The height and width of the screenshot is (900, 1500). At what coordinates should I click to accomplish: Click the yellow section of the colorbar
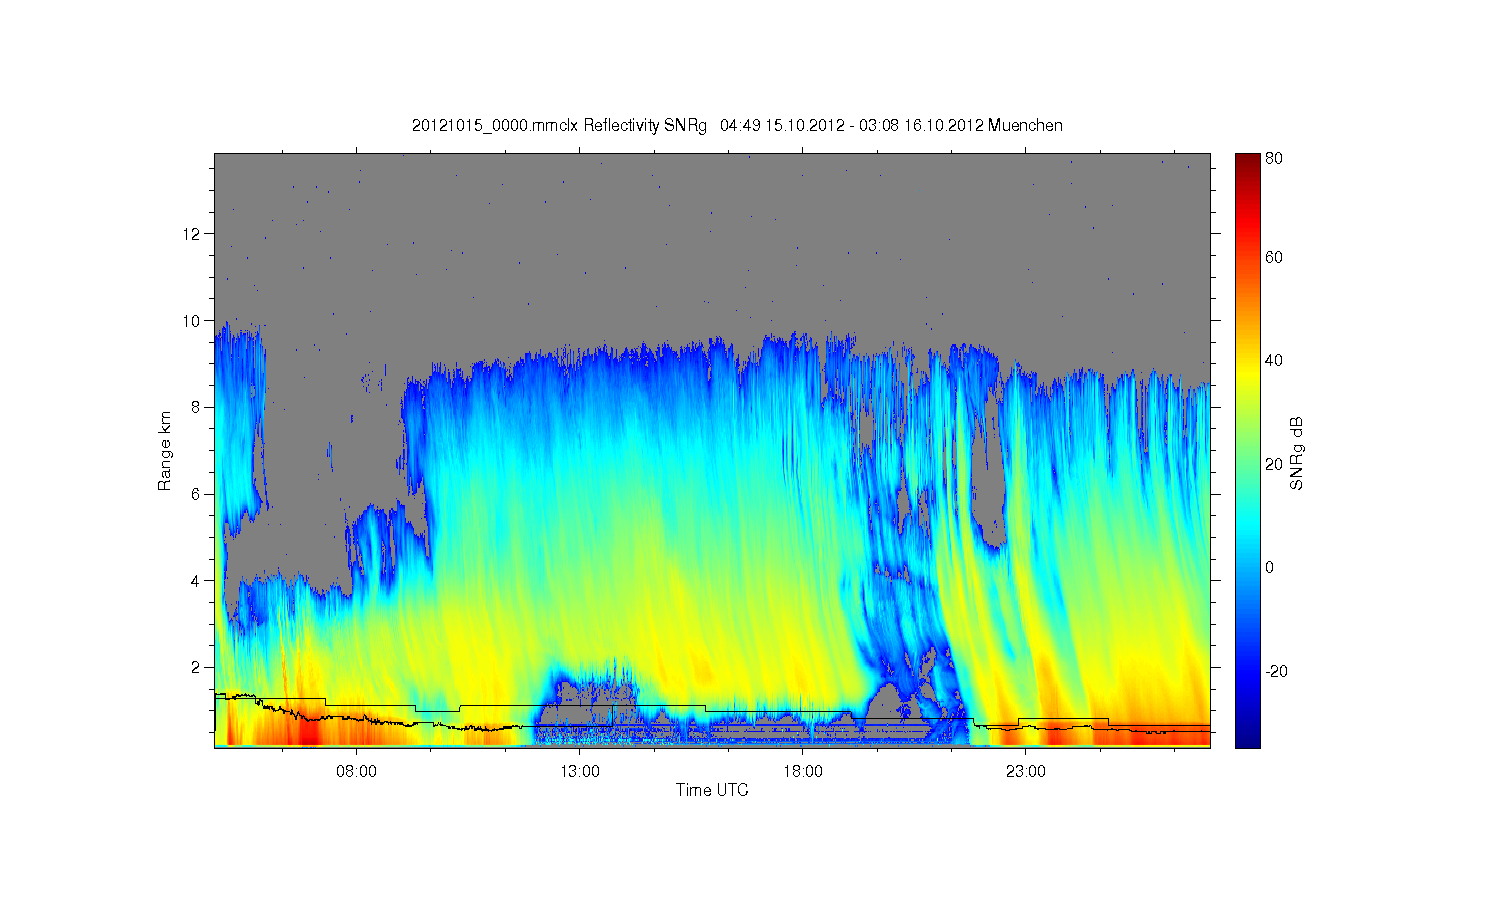[x=1247, y=374]
